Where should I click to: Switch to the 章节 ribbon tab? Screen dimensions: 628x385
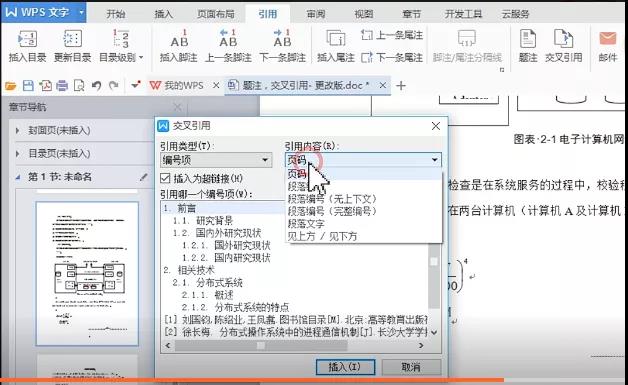pyautogui.click(x=412, y=14)
